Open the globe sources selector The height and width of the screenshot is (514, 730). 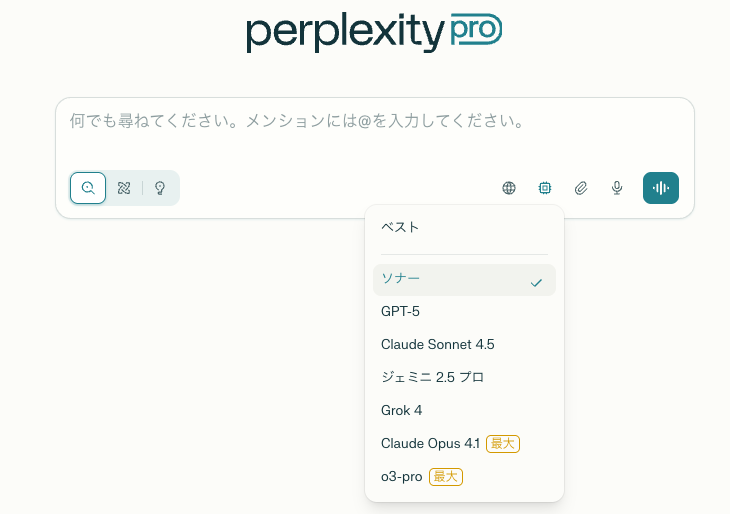(509, 188)
